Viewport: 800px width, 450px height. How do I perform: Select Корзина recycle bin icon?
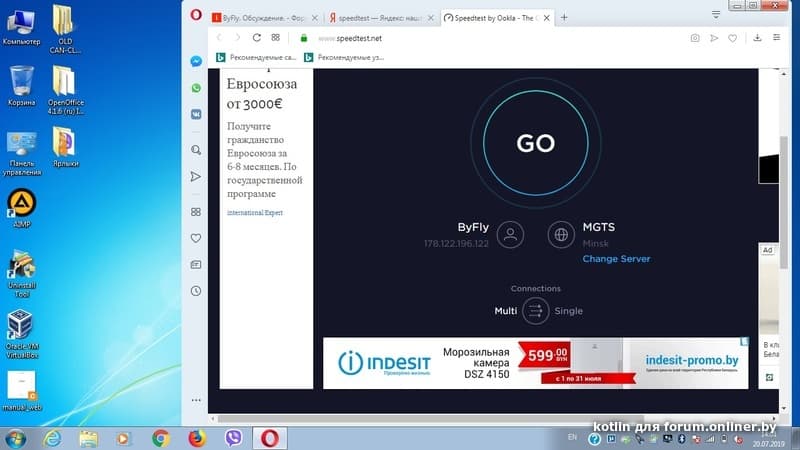(x=21, y=86)
